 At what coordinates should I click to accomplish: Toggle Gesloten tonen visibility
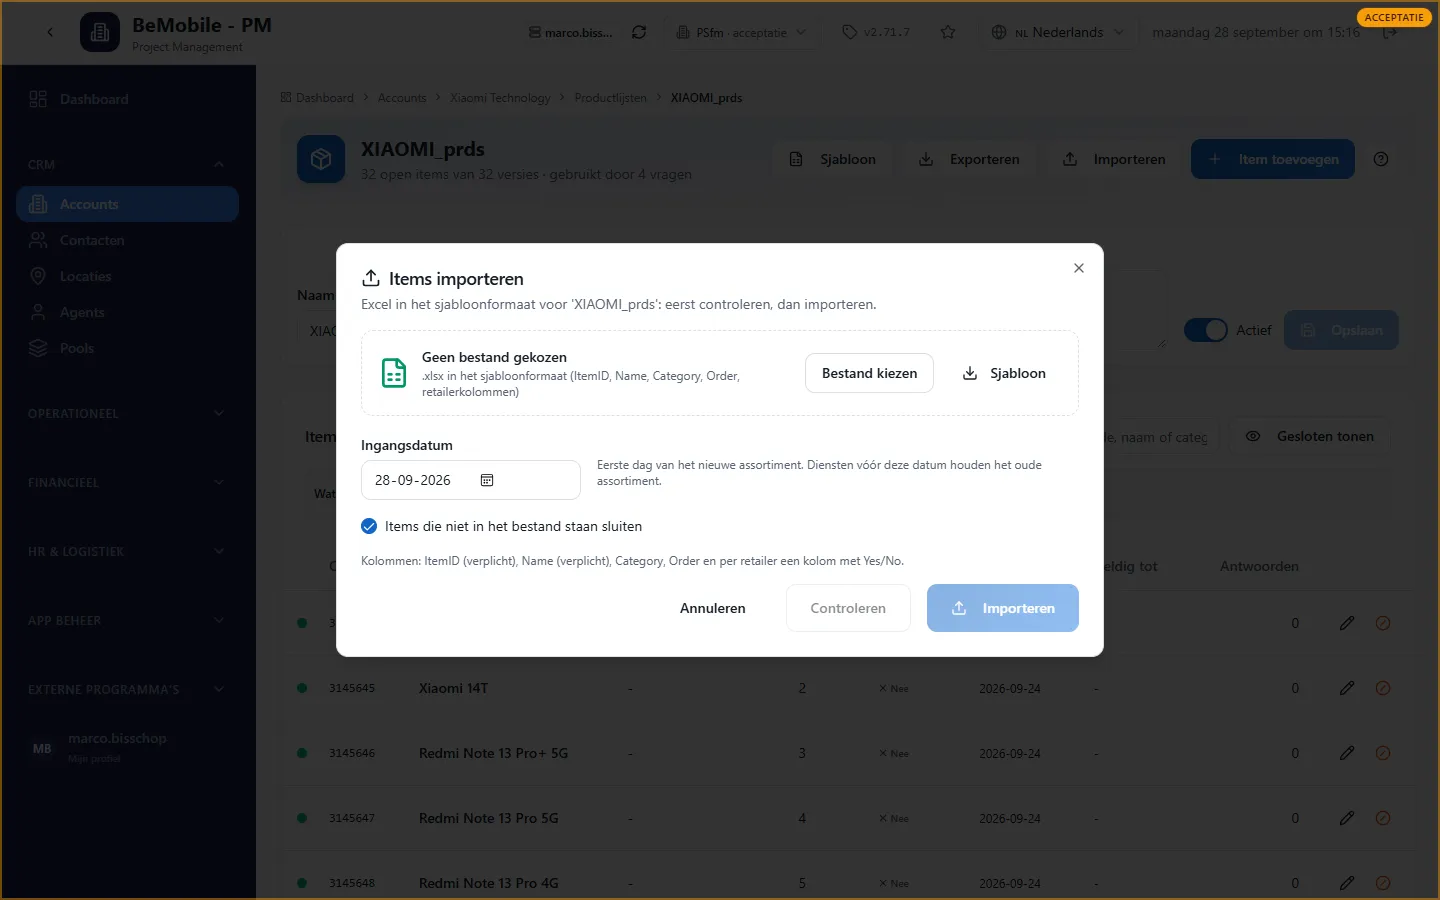click(x=1309, y=436)
